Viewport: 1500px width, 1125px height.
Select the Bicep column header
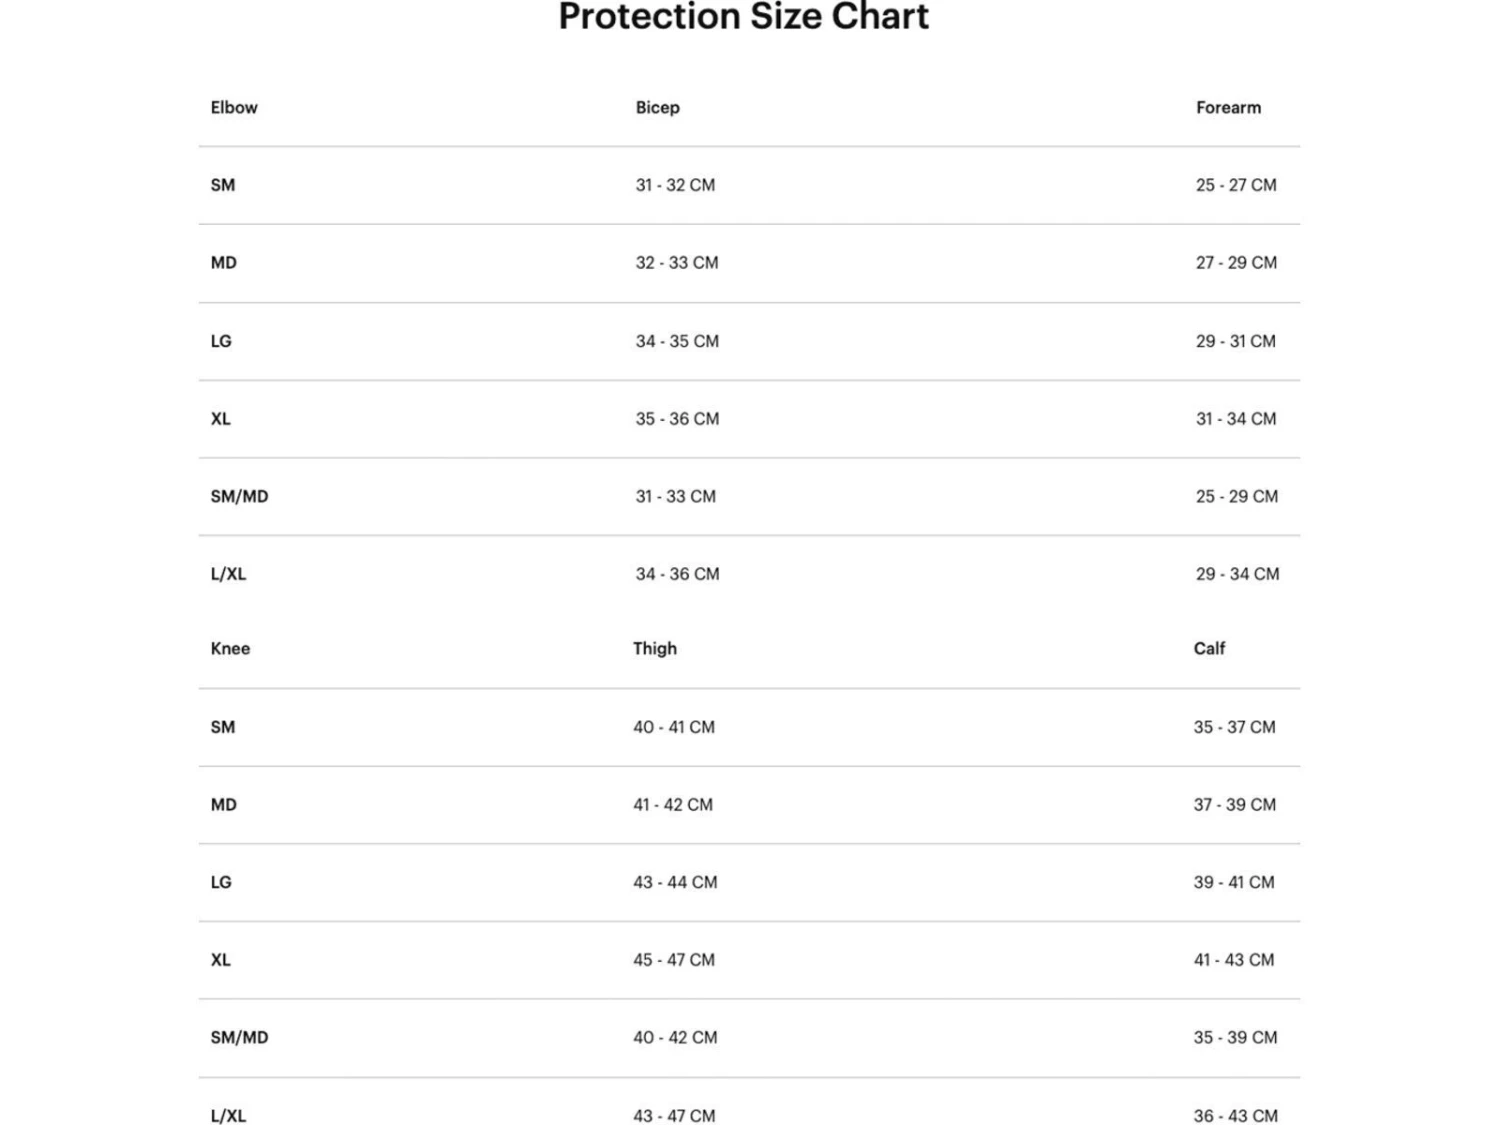657,108
